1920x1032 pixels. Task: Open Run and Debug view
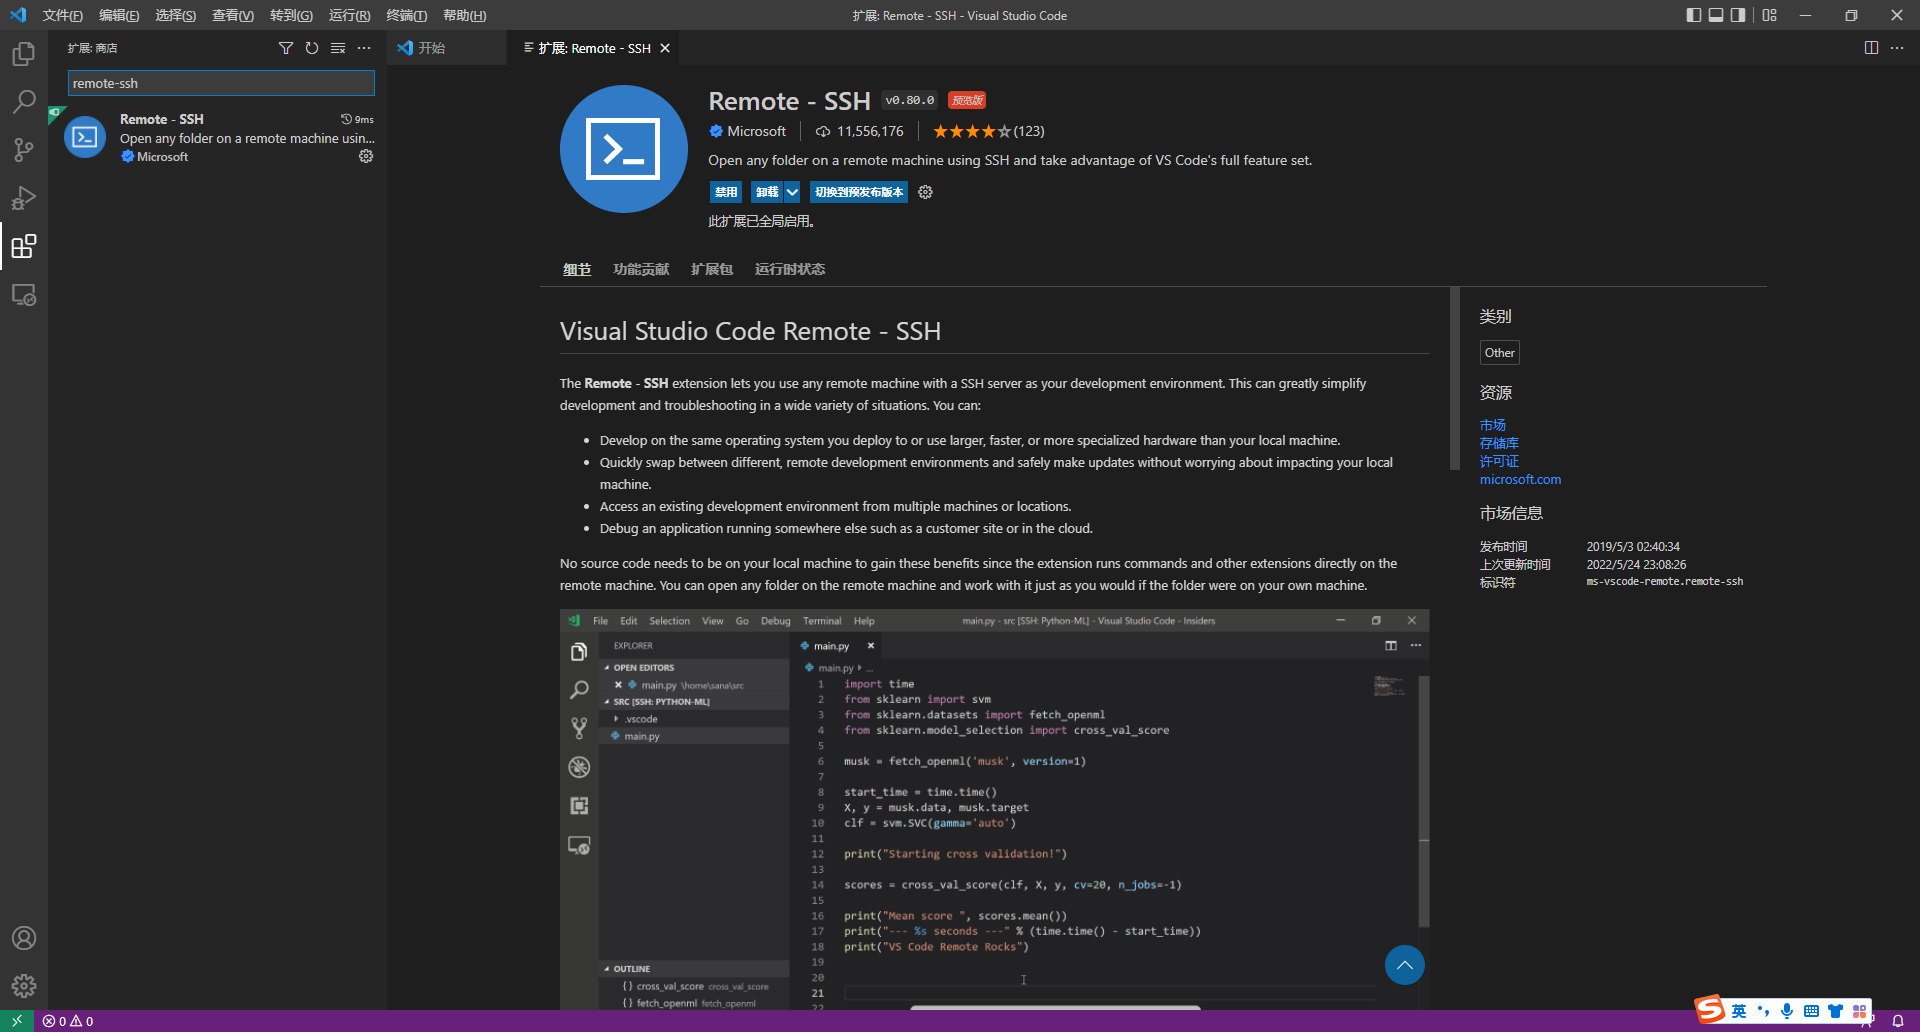click(24, 198)
